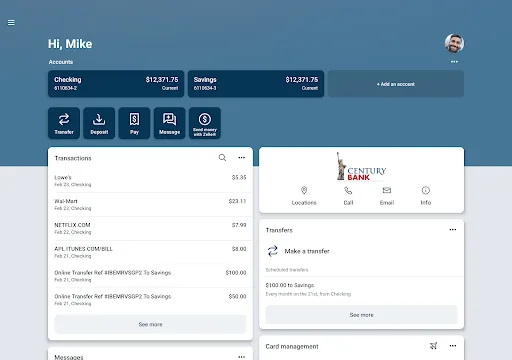Open the Message quick action

click(169, 123)
